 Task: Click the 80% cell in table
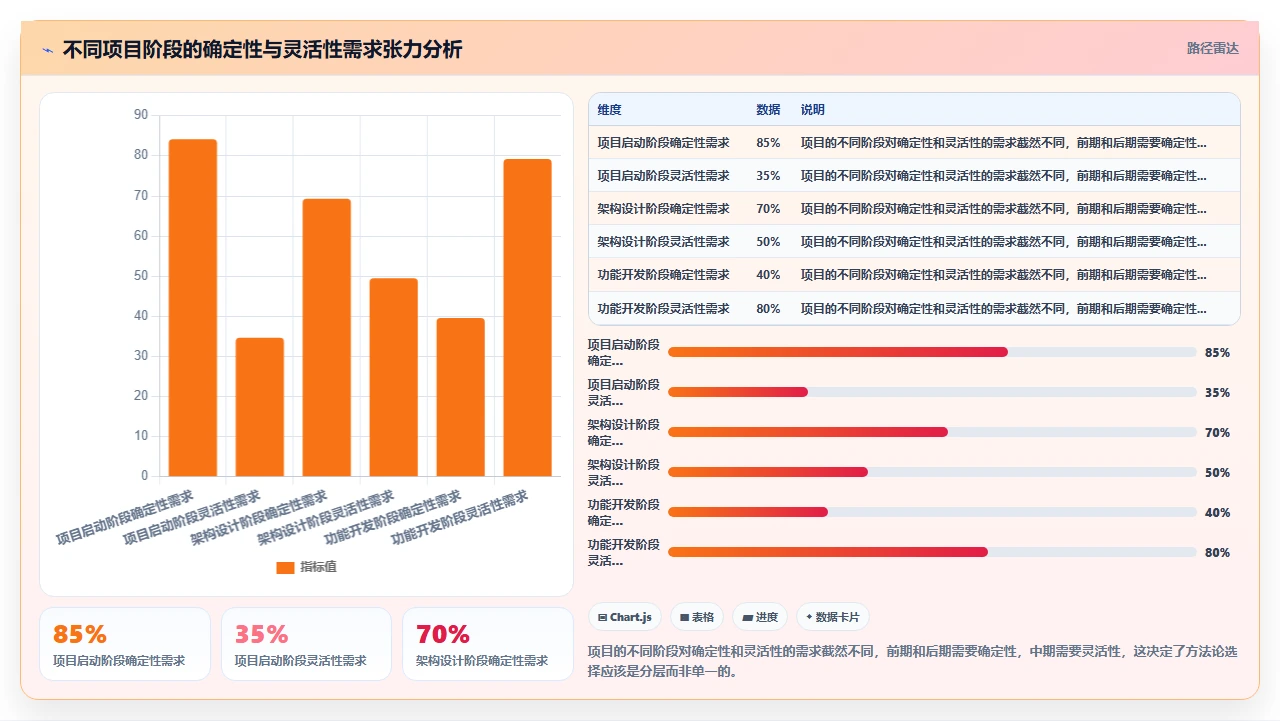point(768,308)
